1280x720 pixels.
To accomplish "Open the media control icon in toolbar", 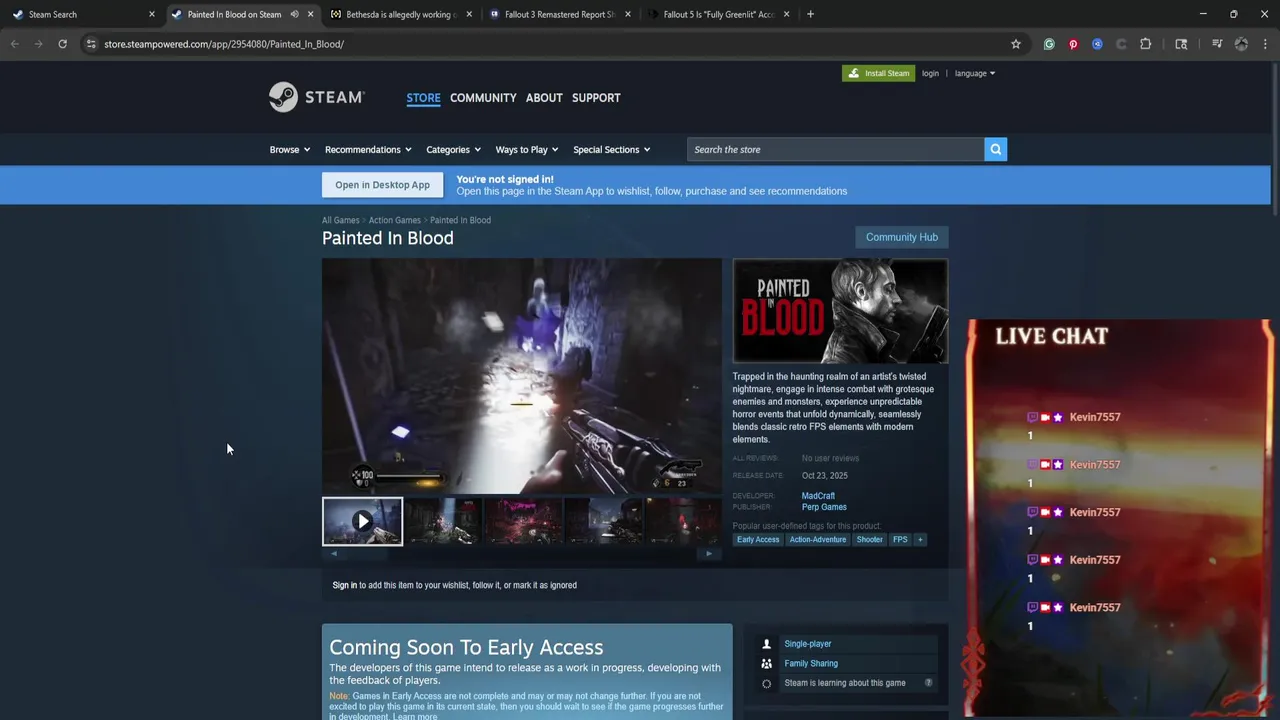I will coord(1217,44).
